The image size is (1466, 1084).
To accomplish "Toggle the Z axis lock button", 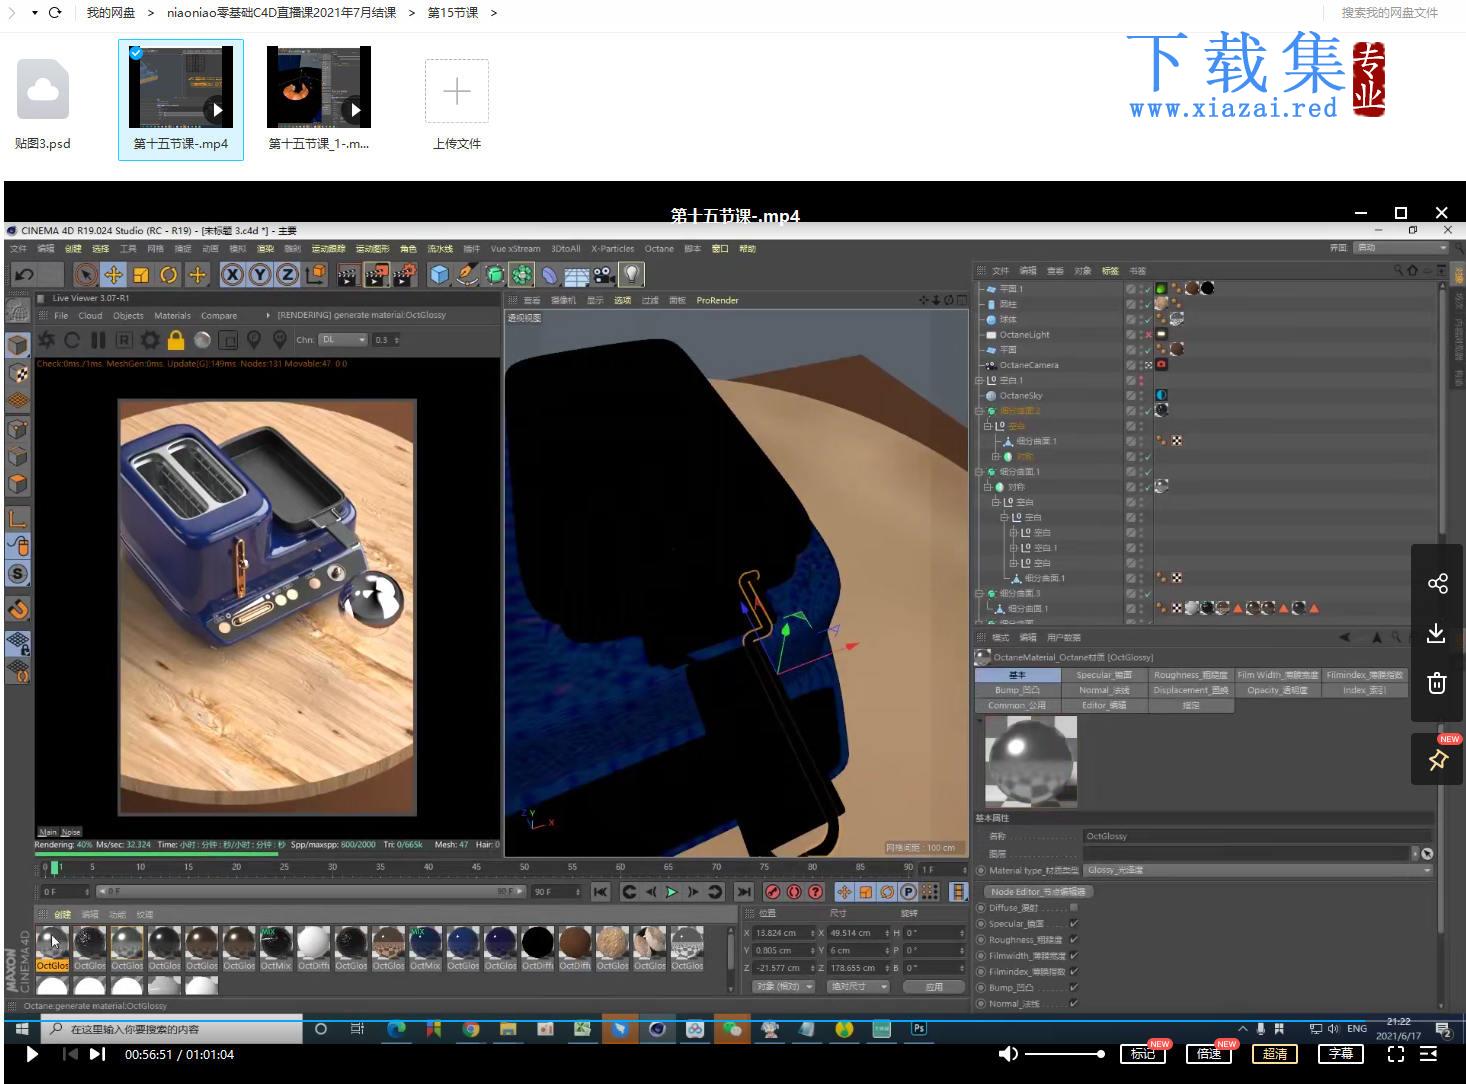I will coord(287,274).
